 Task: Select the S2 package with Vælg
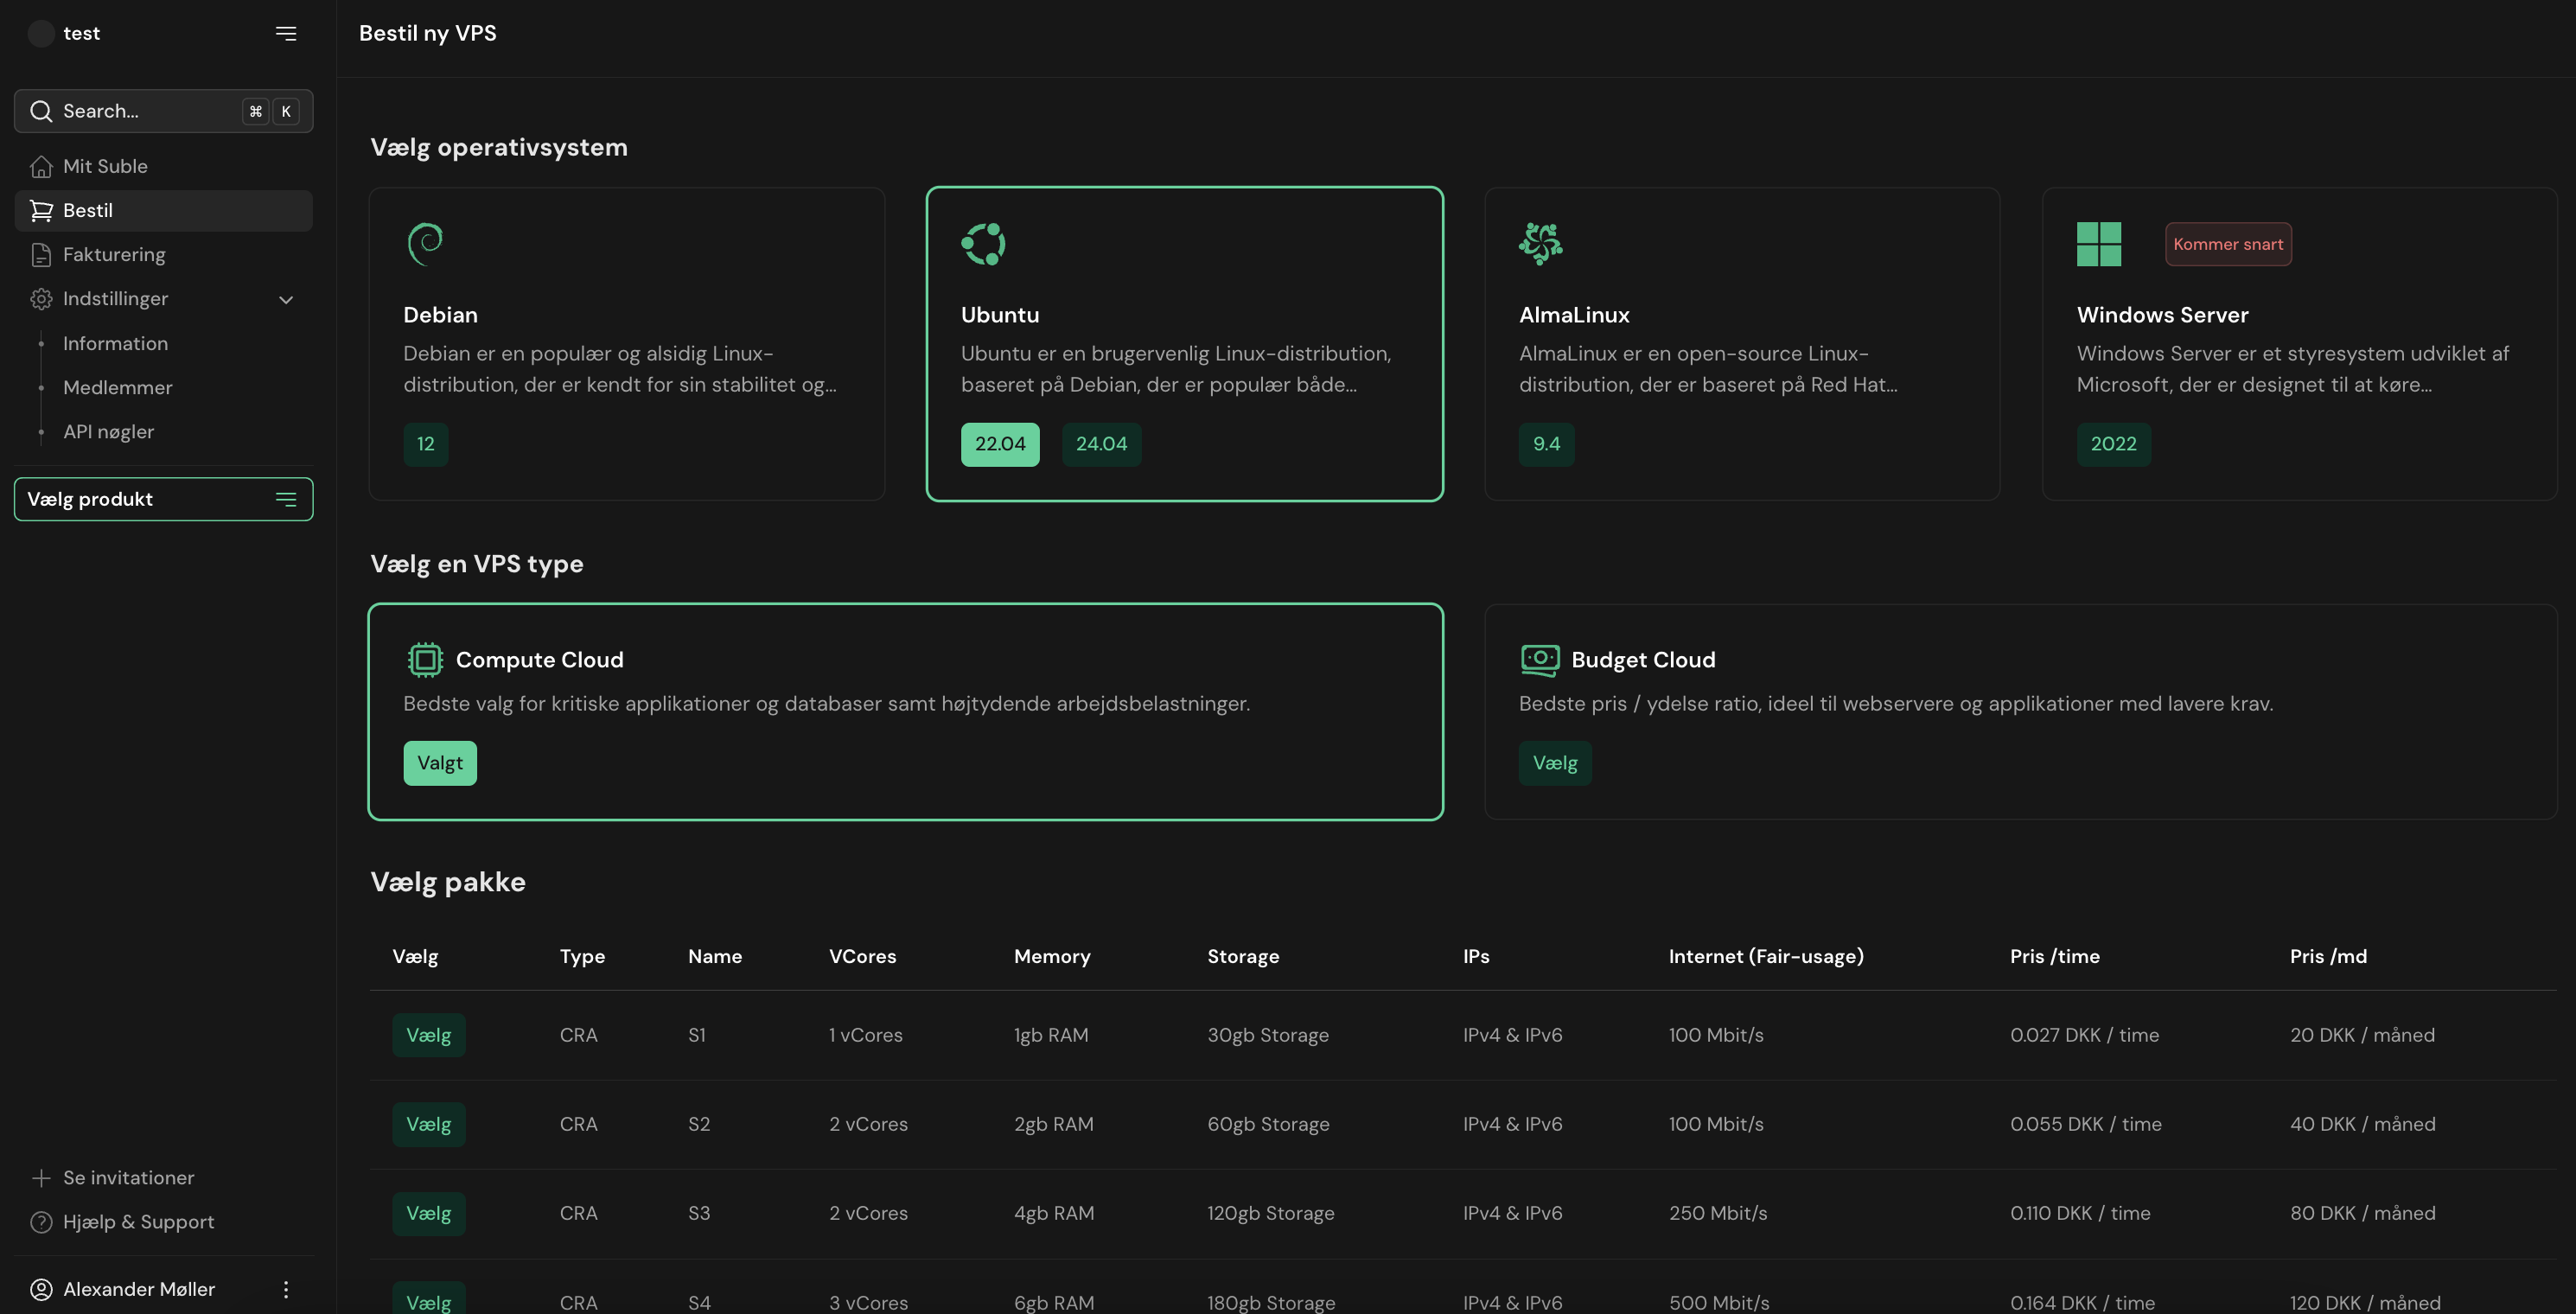click(428, 1124)
